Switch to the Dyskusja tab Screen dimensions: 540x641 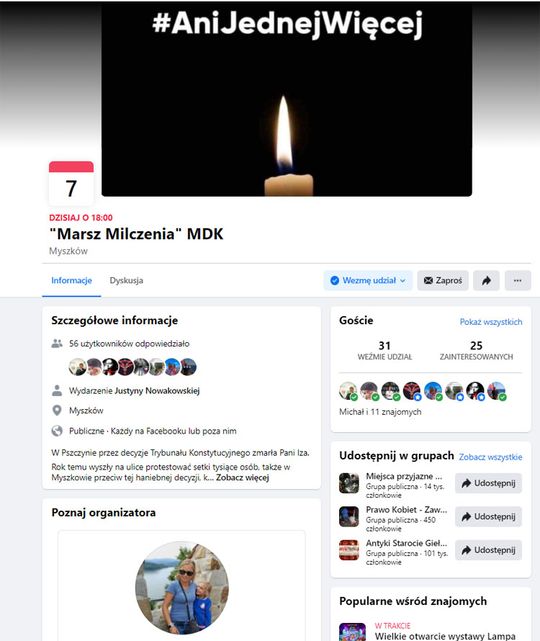126,280
